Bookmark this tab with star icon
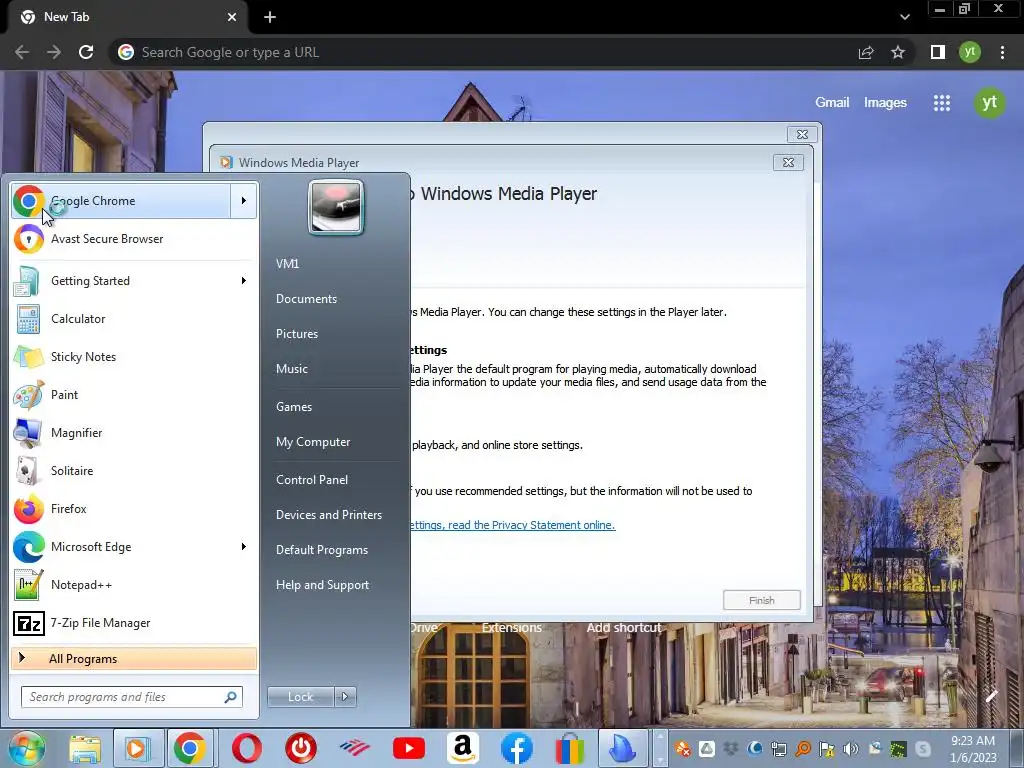Image resolution: width=1024 pixels, height=768 pixels. (898, 52)
